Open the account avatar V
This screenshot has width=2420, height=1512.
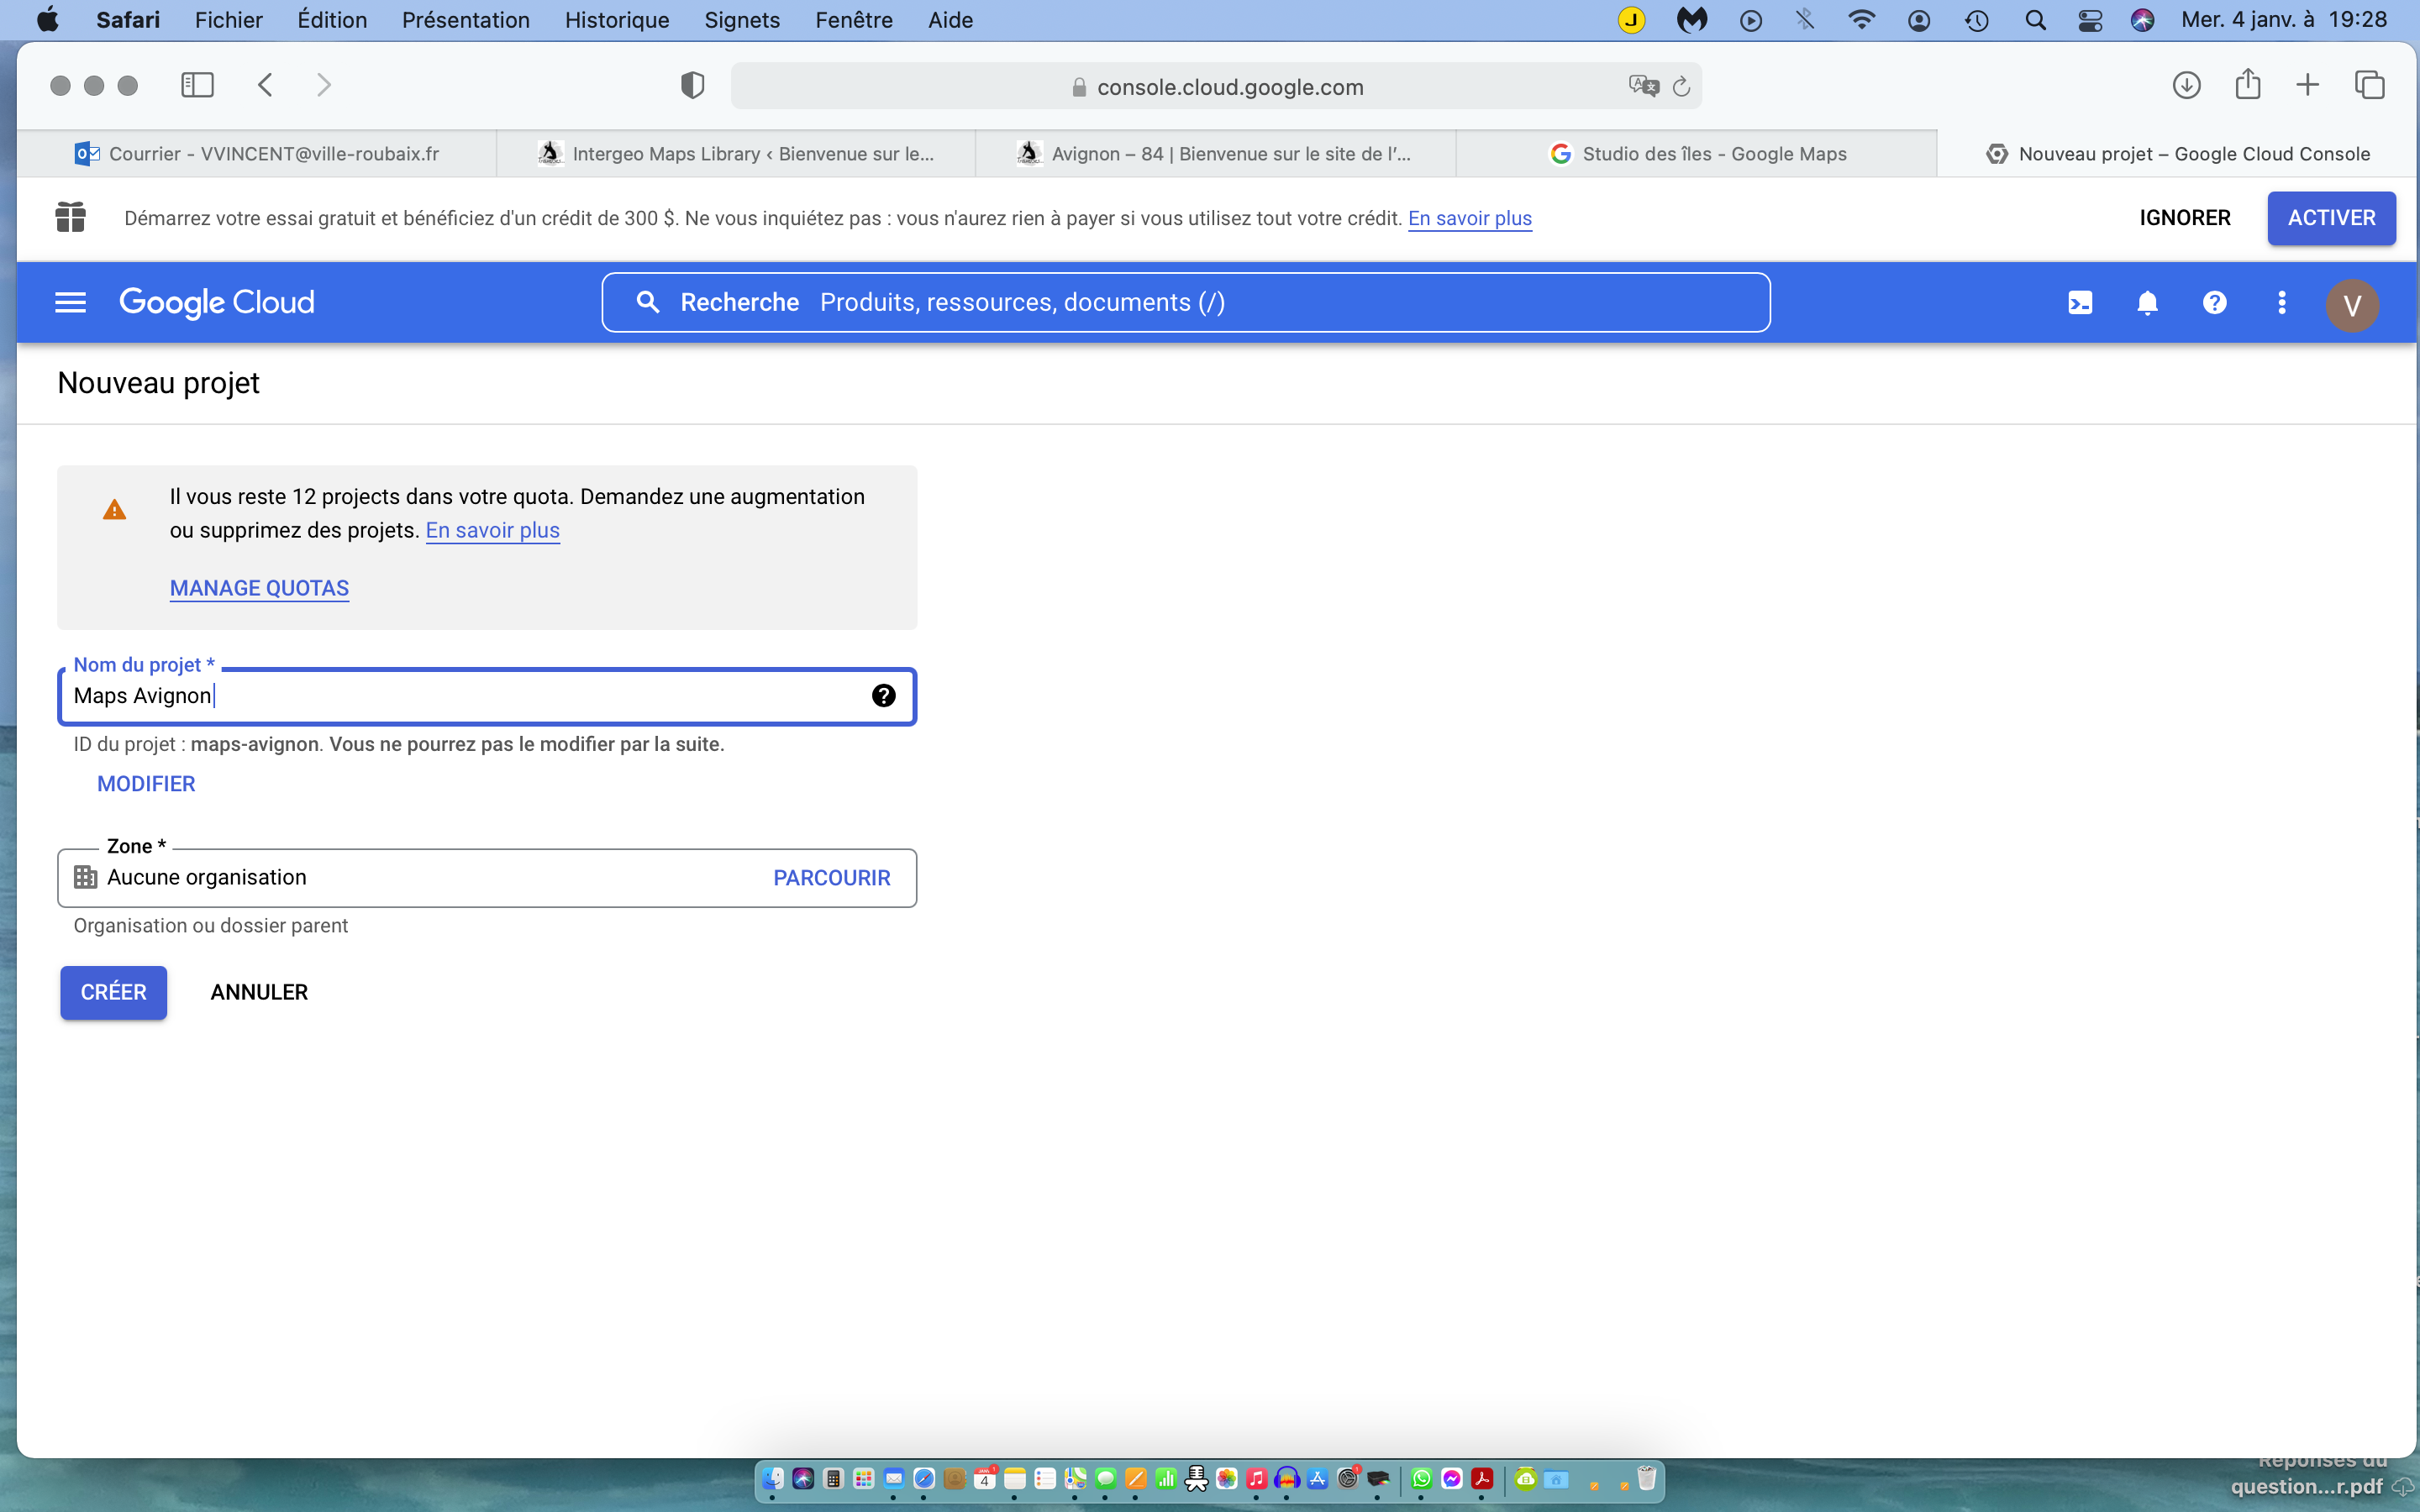pos(2352,304)
